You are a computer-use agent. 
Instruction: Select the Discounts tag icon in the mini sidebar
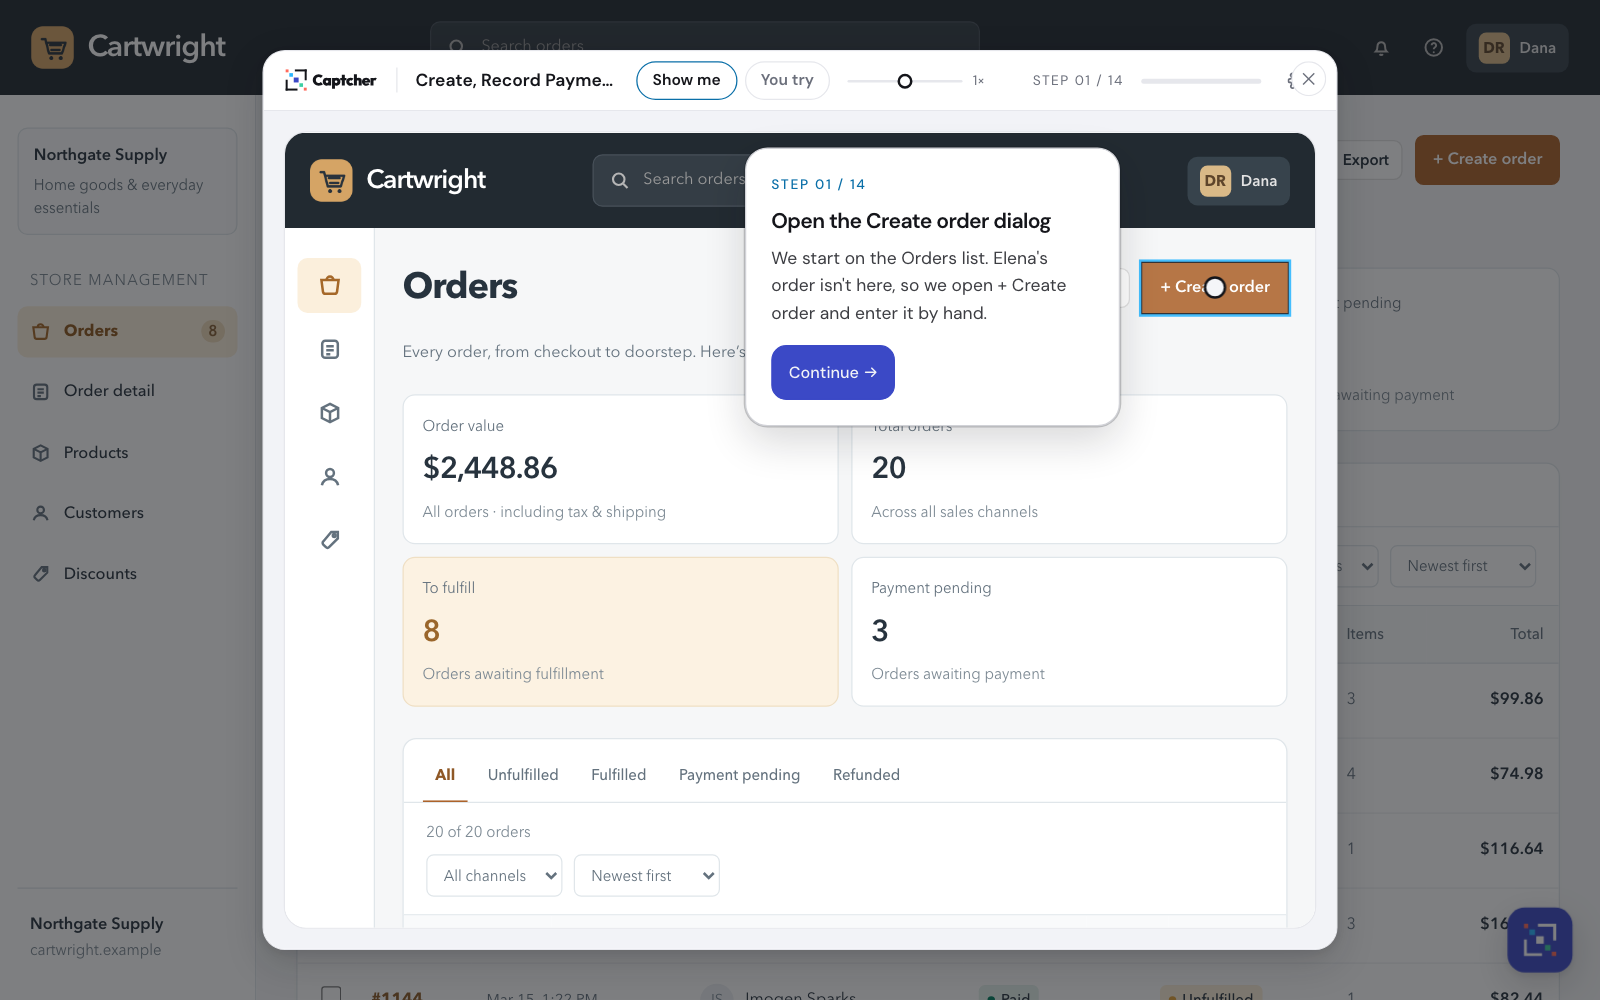click(x=330, y=540)
